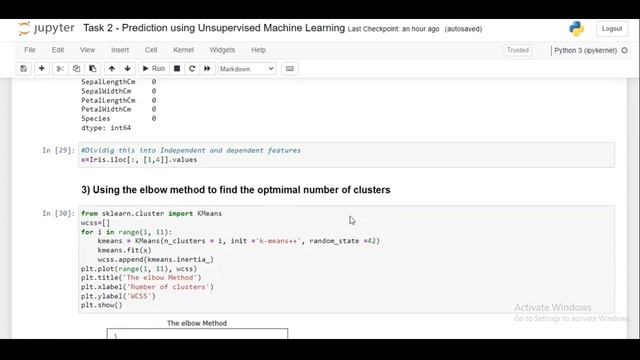Screen dimensions: 640x360
Task: Open the Insert menu
Action: (x=120, y=50)
